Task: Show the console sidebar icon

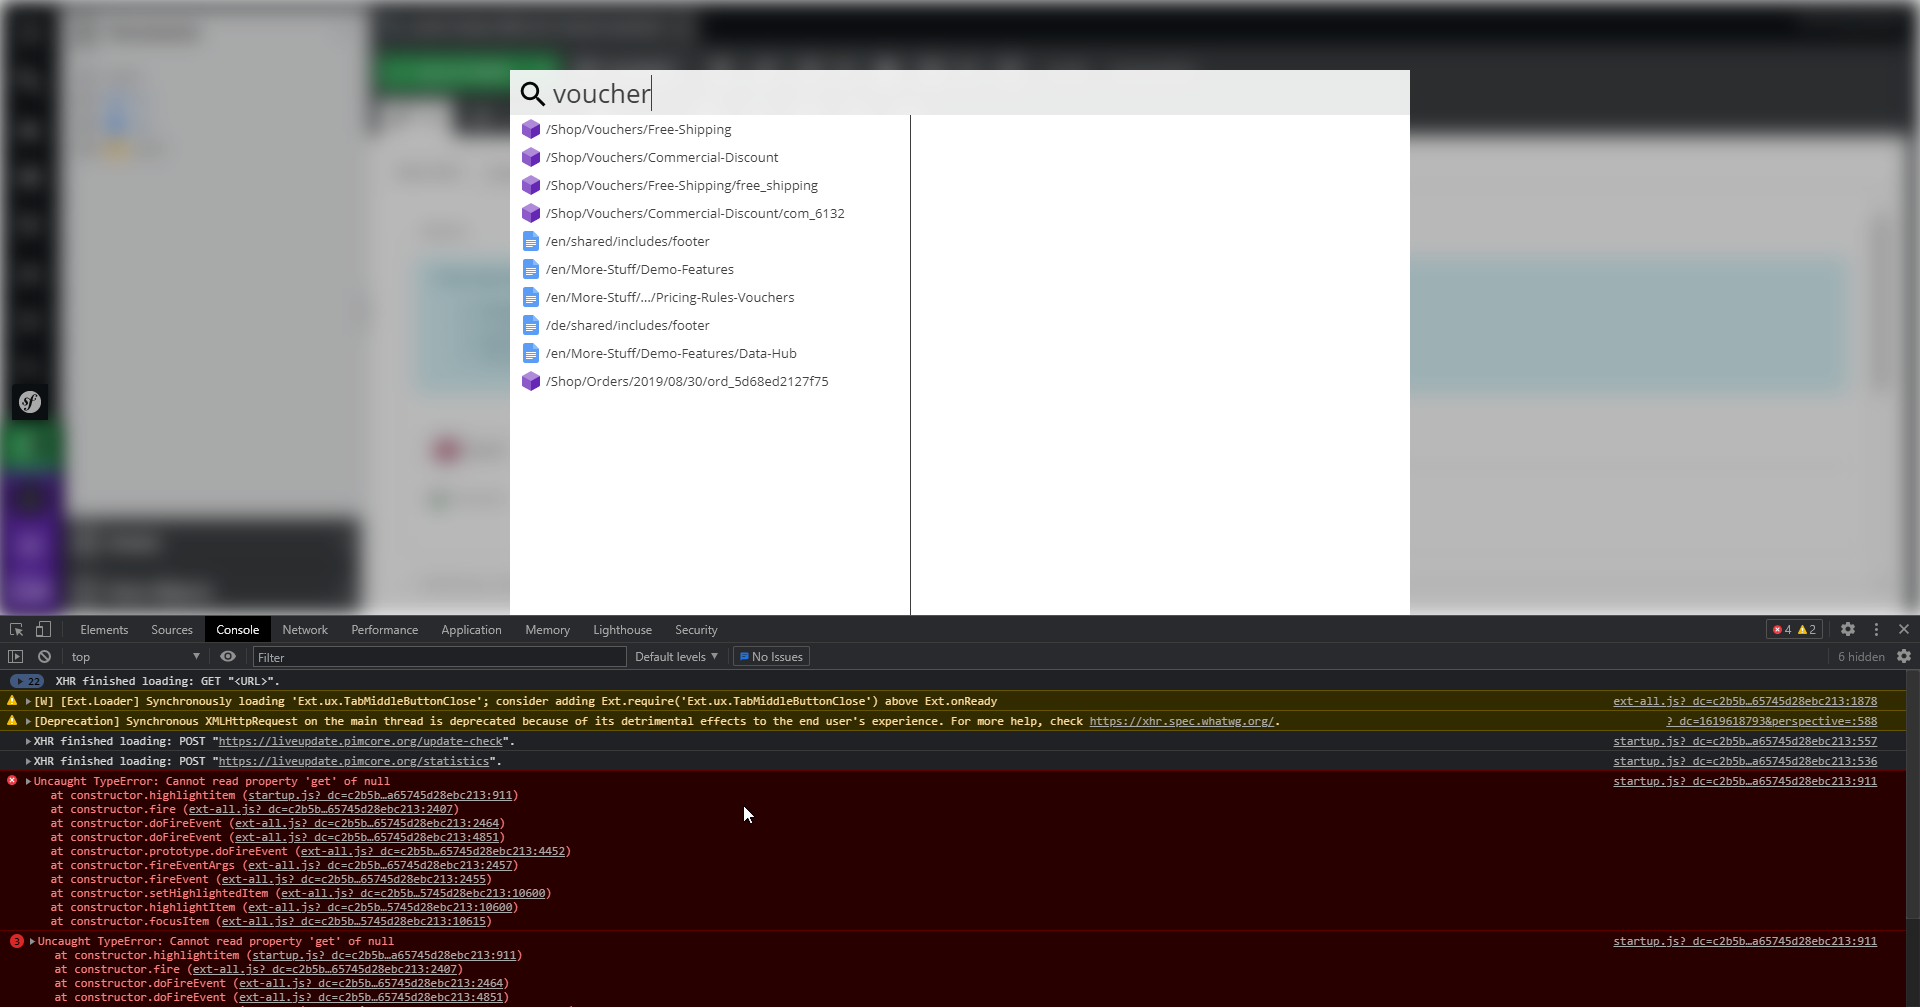Action: 14,657
